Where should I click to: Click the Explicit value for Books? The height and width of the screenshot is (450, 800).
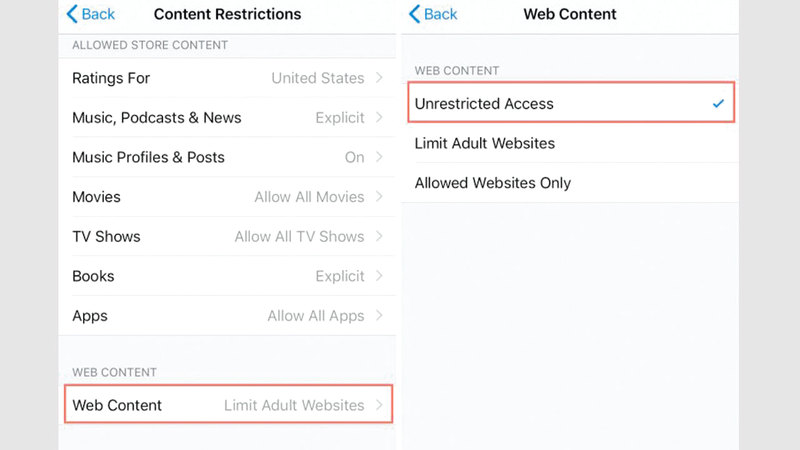340,276
